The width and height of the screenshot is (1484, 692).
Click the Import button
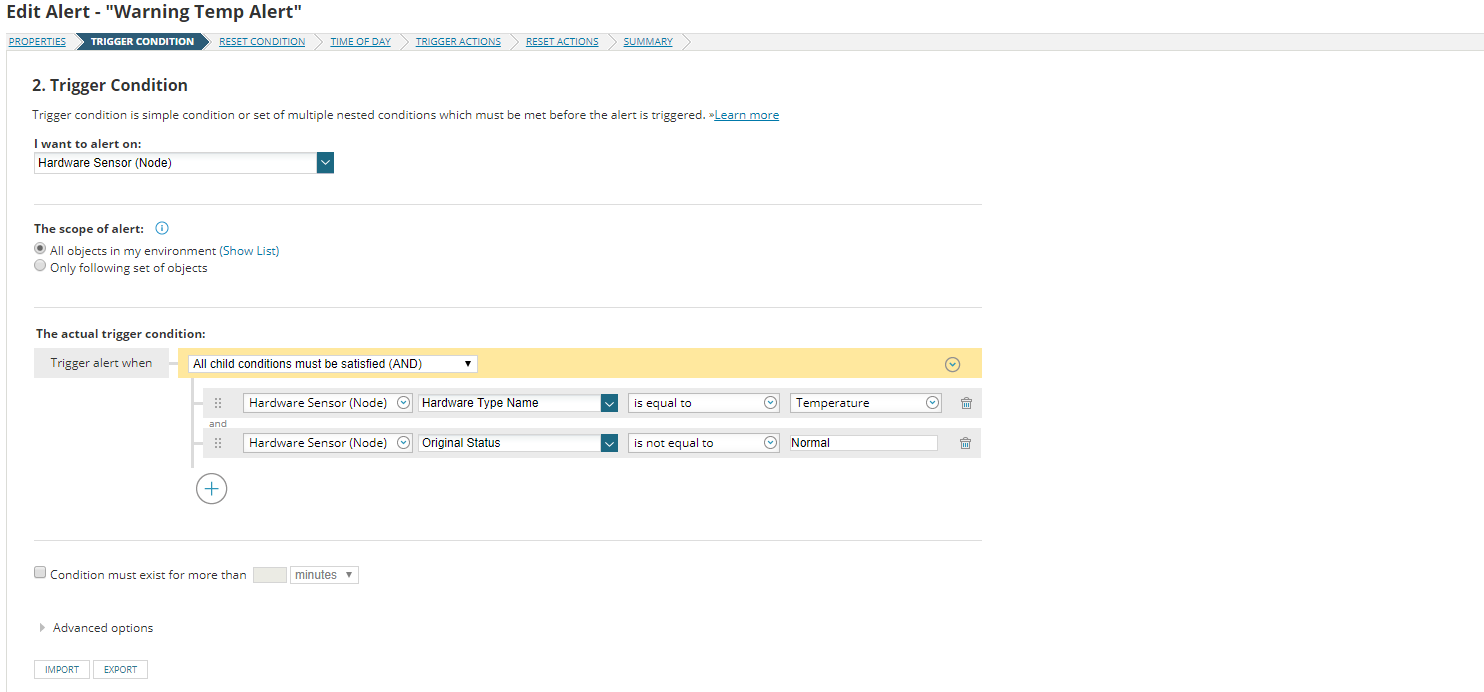pyautogui.click(x=62, y=669)
